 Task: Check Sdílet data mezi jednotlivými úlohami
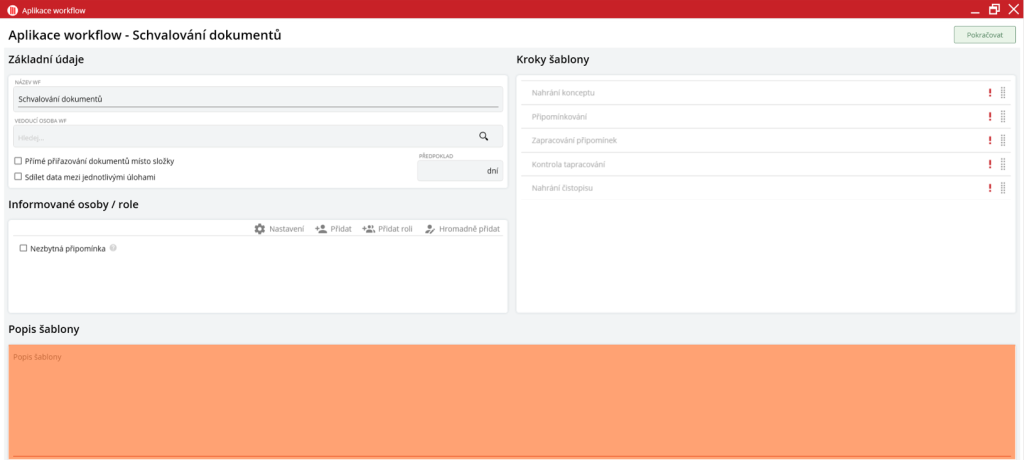18,177
